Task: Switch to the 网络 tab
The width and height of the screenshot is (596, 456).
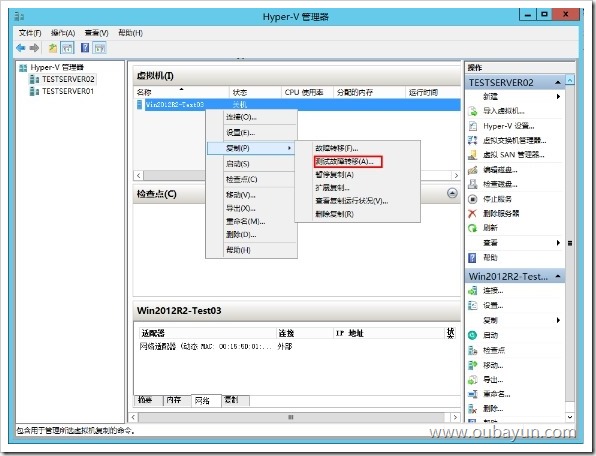Action: tap(206, 401)
